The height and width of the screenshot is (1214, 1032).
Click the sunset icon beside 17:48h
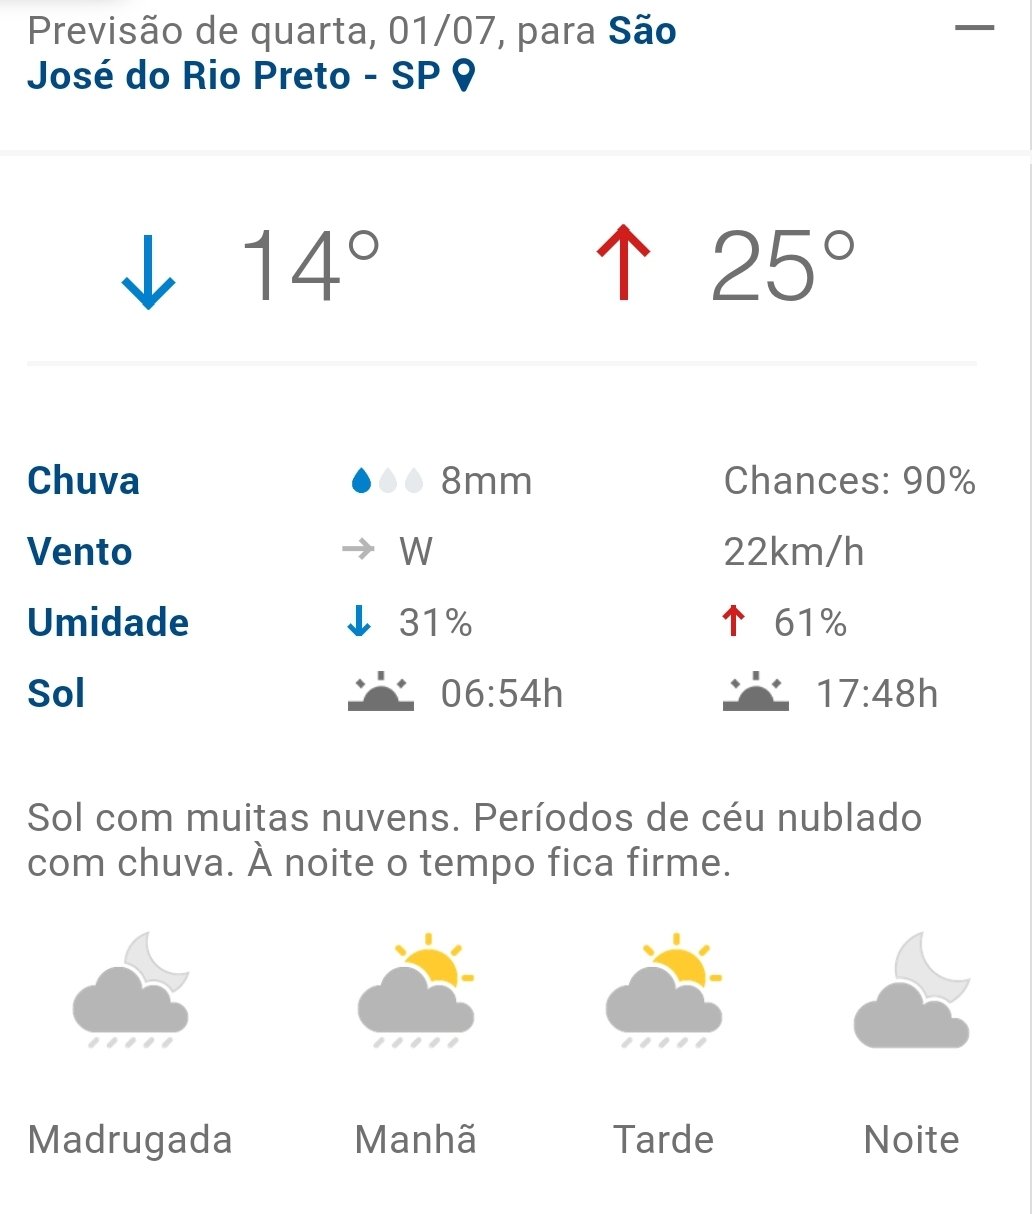[755, 692]
